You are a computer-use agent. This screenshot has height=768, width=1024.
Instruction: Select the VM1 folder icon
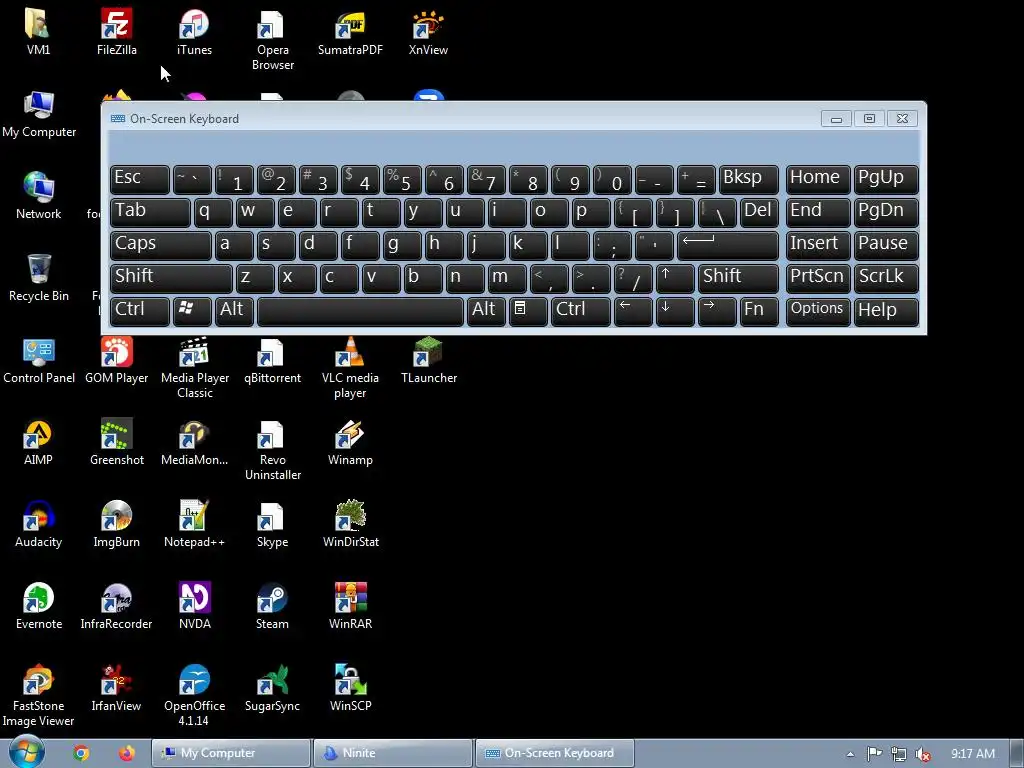(x=38, y=31)
